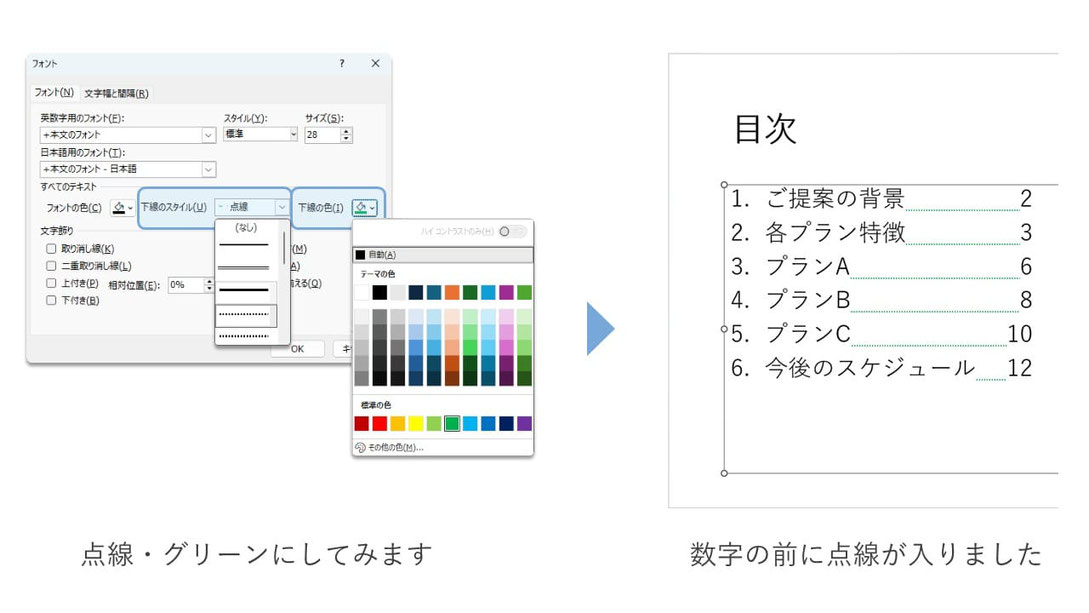This screenshot has height=613, width=1089.
Task: Select the thick solid underline style
Action: pyautogui.click(x=246, y=290)
